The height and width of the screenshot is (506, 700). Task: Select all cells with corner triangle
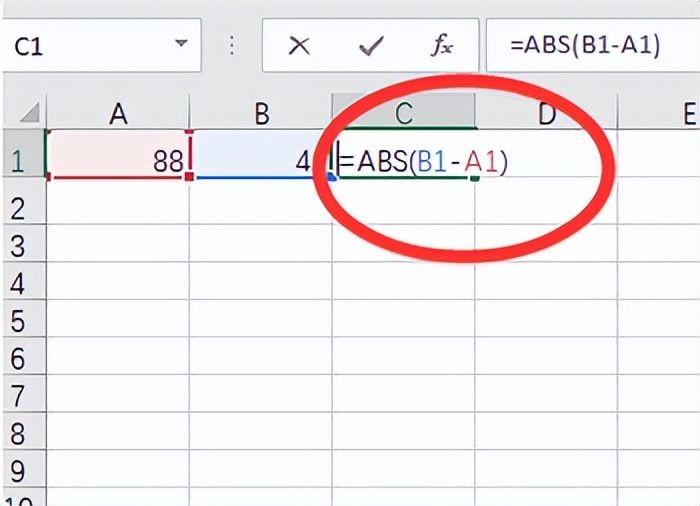(29, 113)
